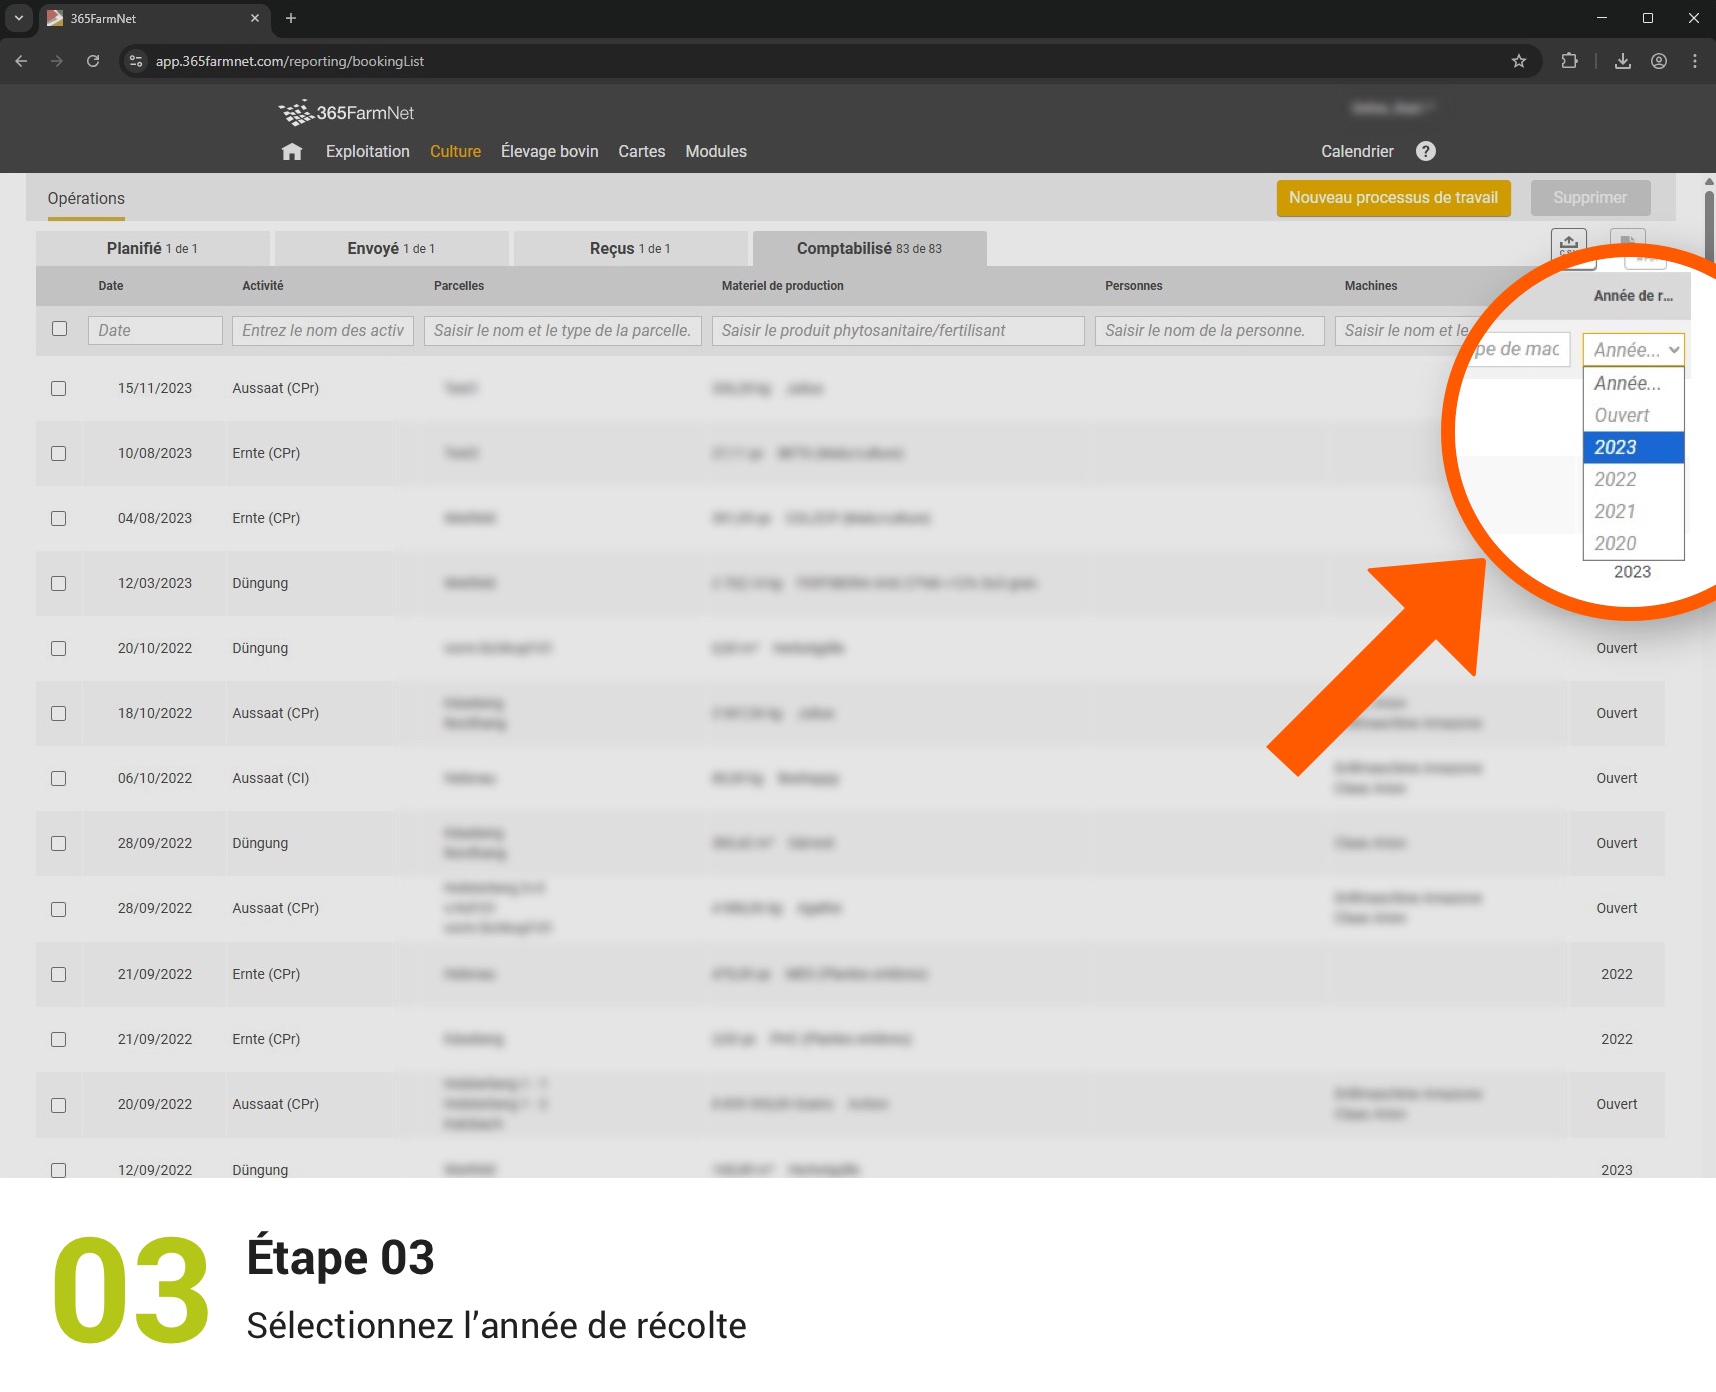Viewport: 1716px width, 1392px height.
Task: Click the export CSV icon above table
Action: [x=1568, y=245]
